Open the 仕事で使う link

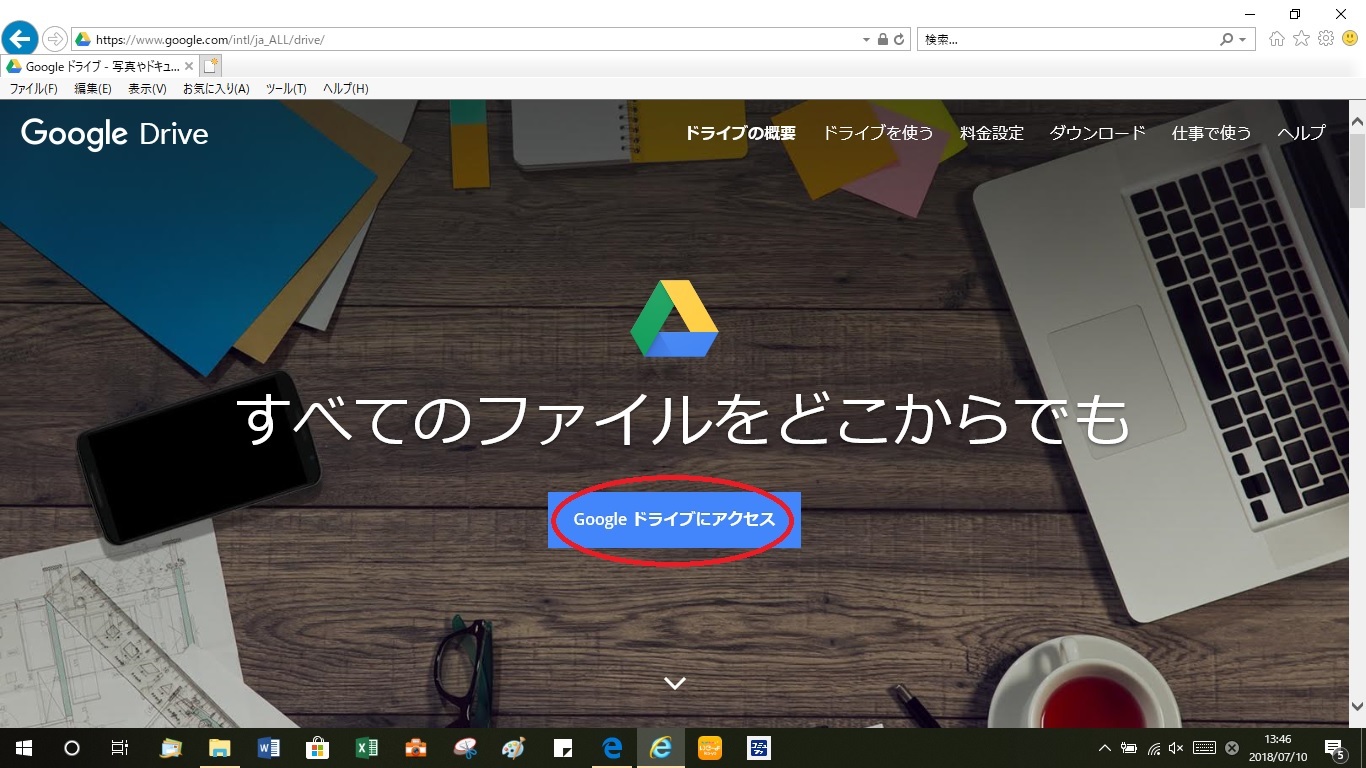(1211, 133)
